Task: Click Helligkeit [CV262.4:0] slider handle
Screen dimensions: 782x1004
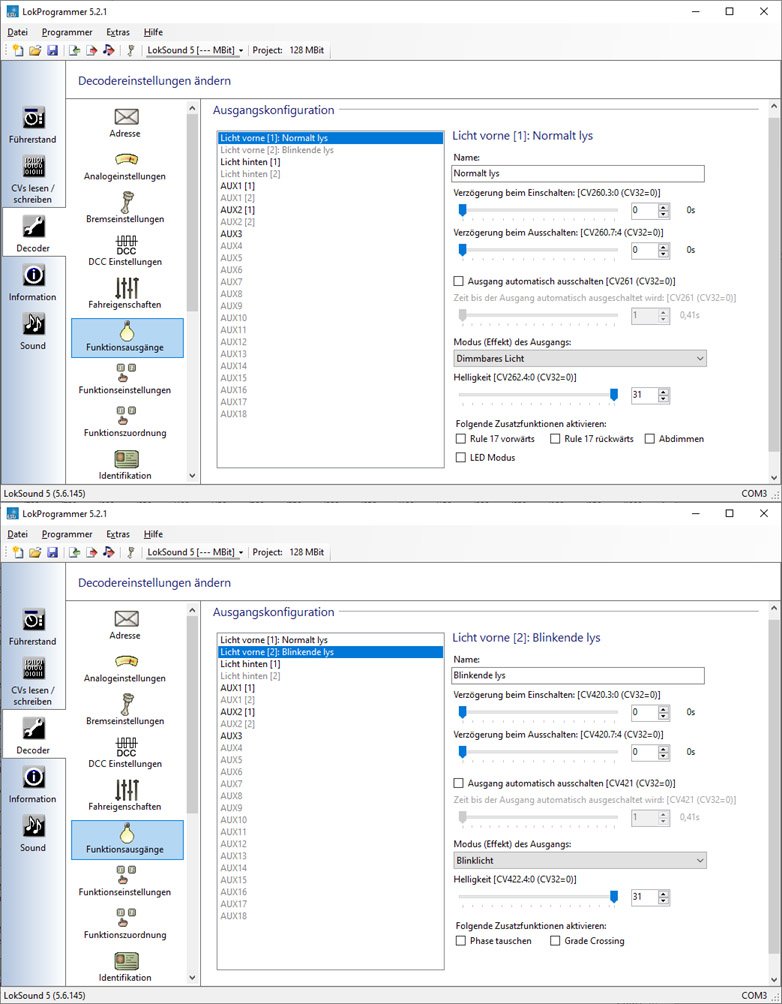Action: click(614, 395)
